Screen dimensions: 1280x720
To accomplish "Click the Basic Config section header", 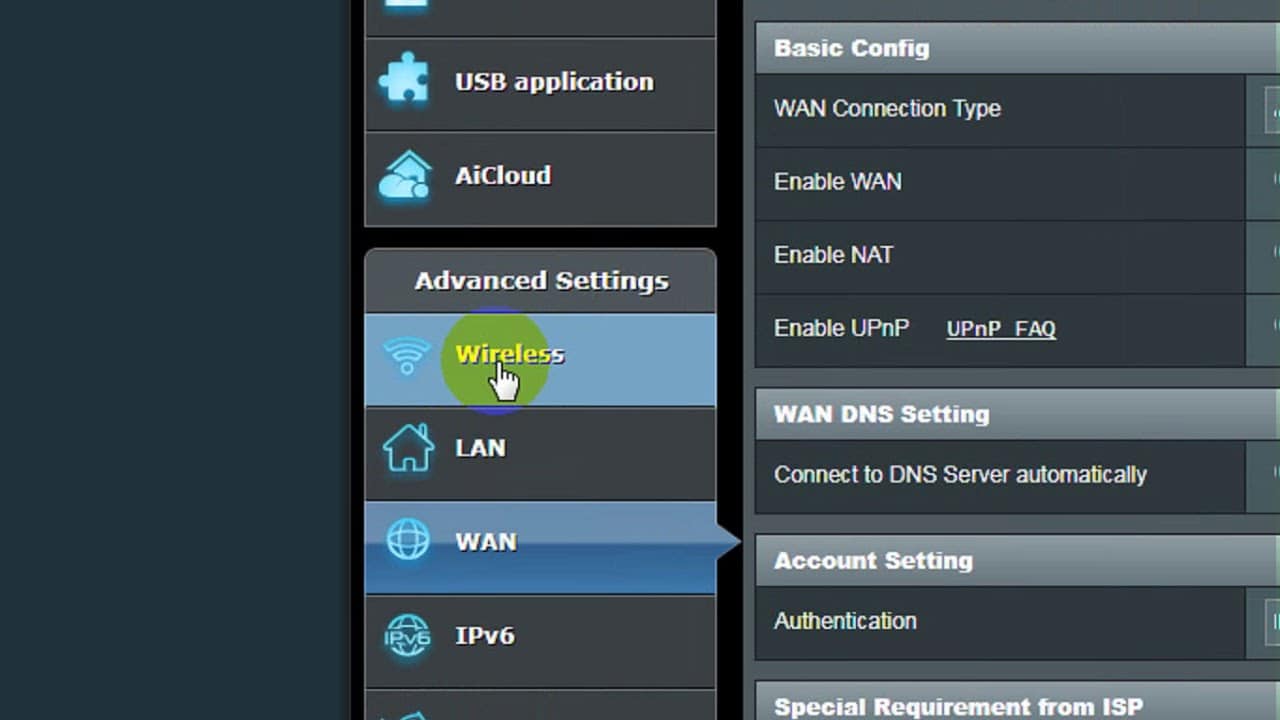I will 851,48.
